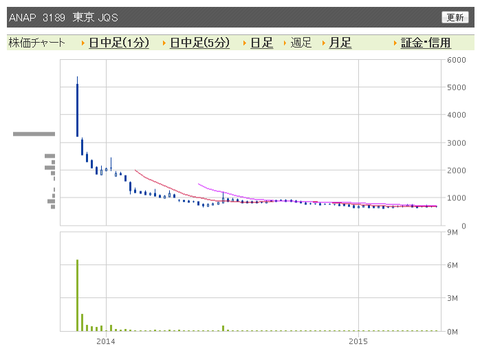Click the tallest green volume bar
Viewport: 480px width, 362px height.
pos(77,295)
